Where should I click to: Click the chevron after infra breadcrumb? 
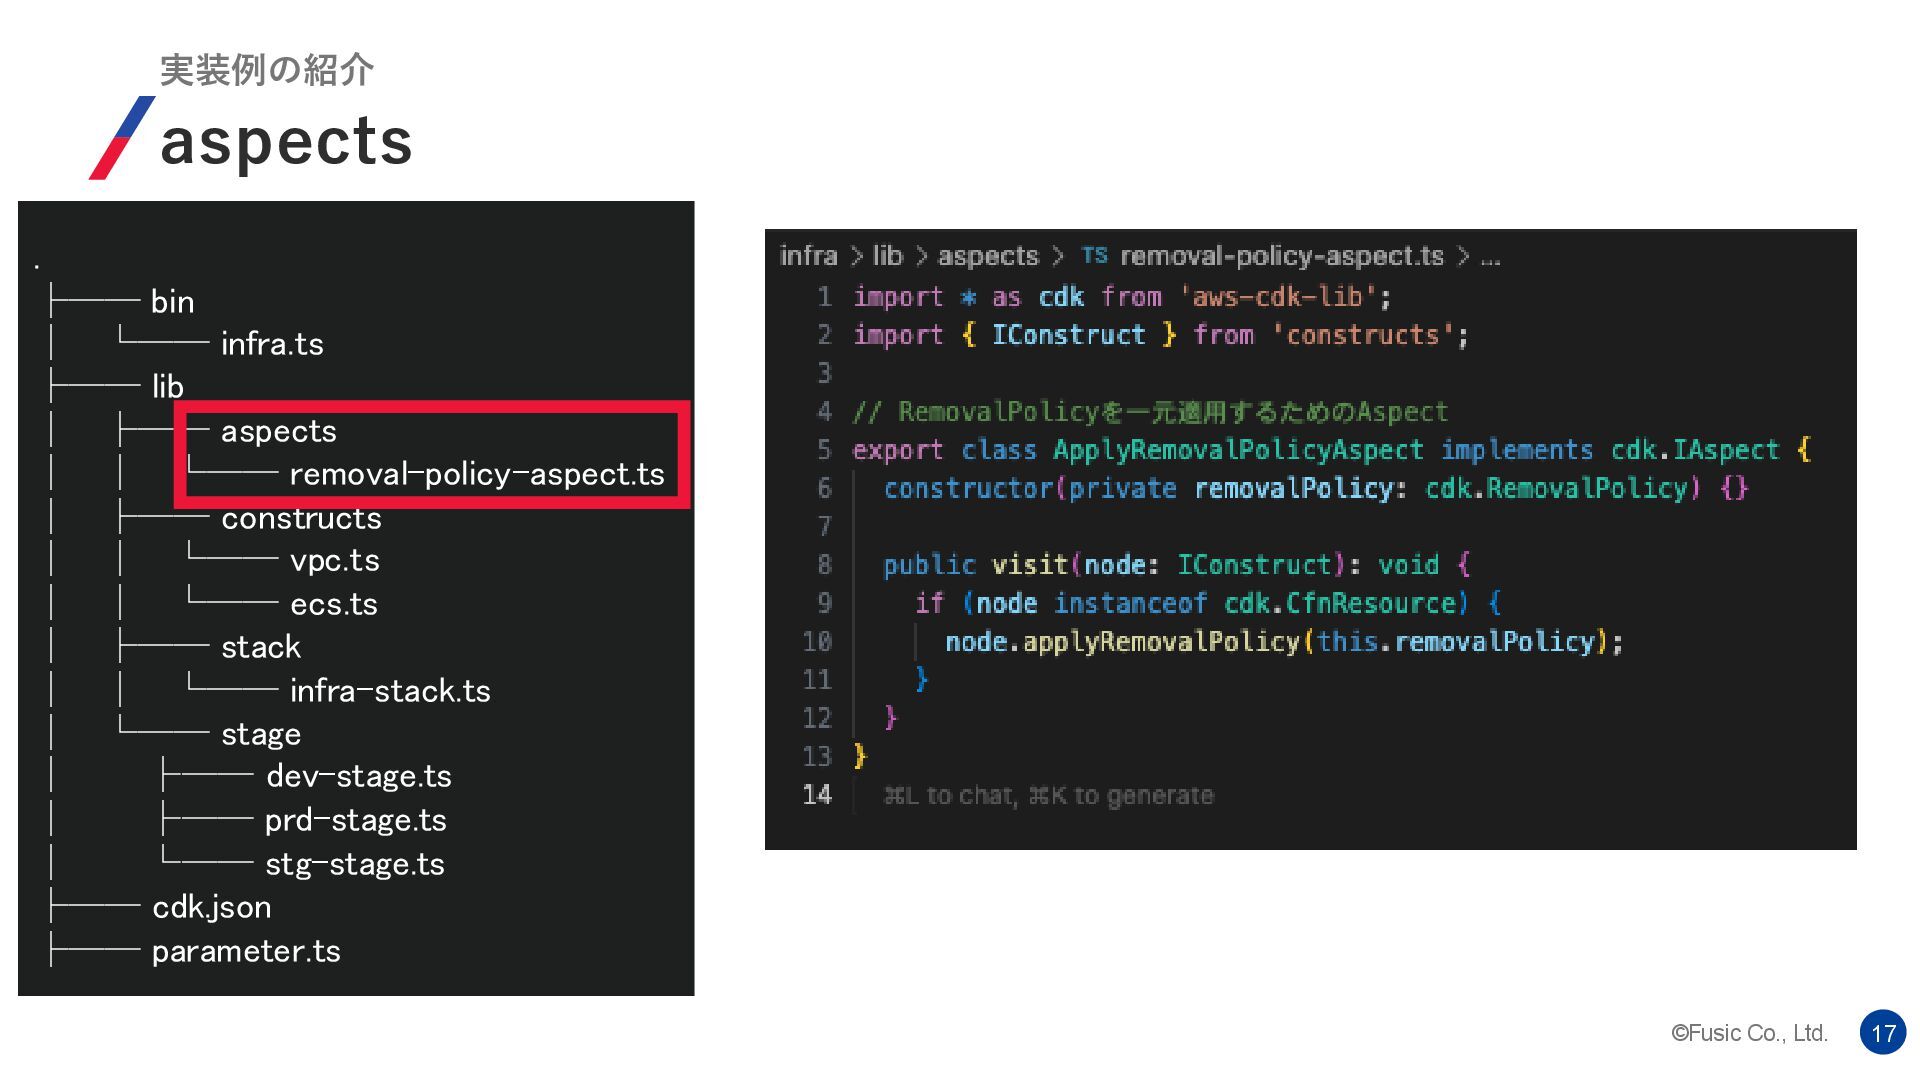856,257
